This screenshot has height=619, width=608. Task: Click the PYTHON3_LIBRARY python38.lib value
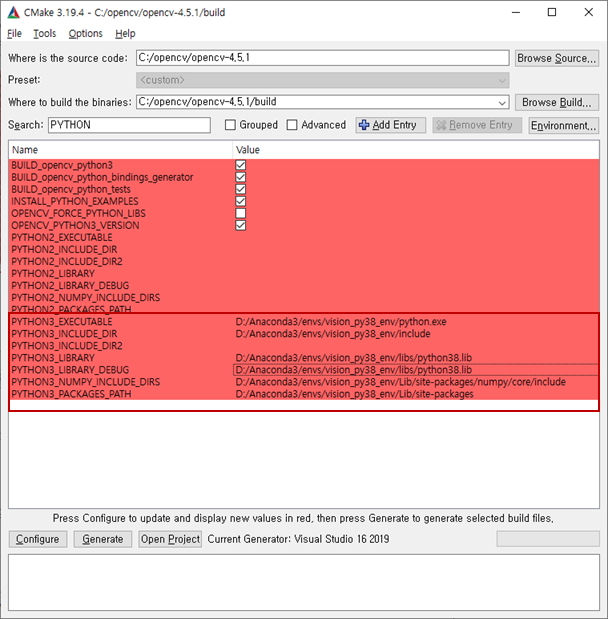354,358
